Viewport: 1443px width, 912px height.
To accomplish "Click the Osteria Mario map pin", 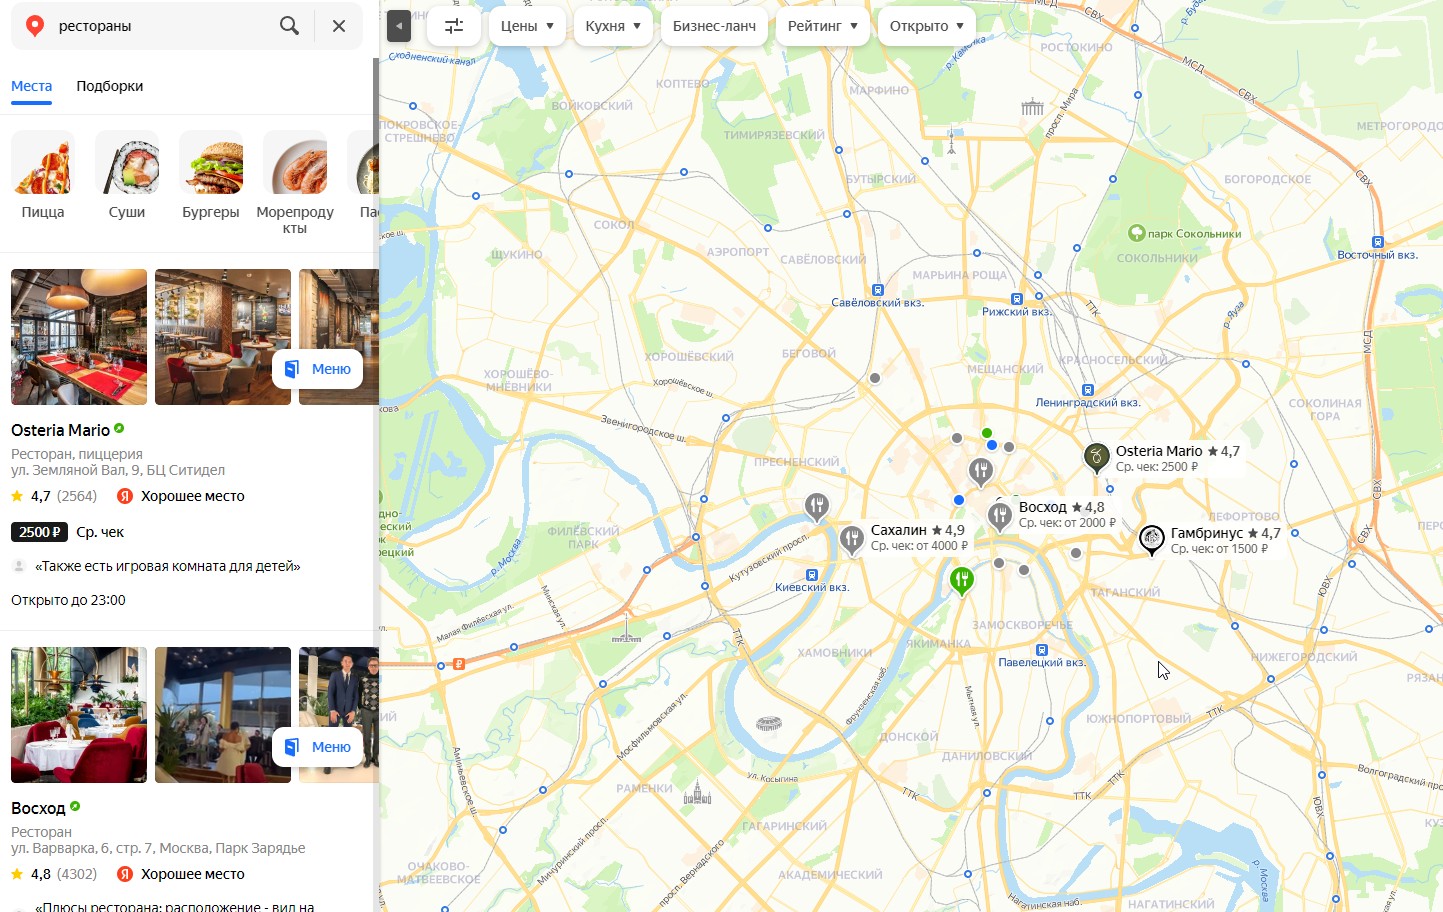I will tap(1096, 457).
